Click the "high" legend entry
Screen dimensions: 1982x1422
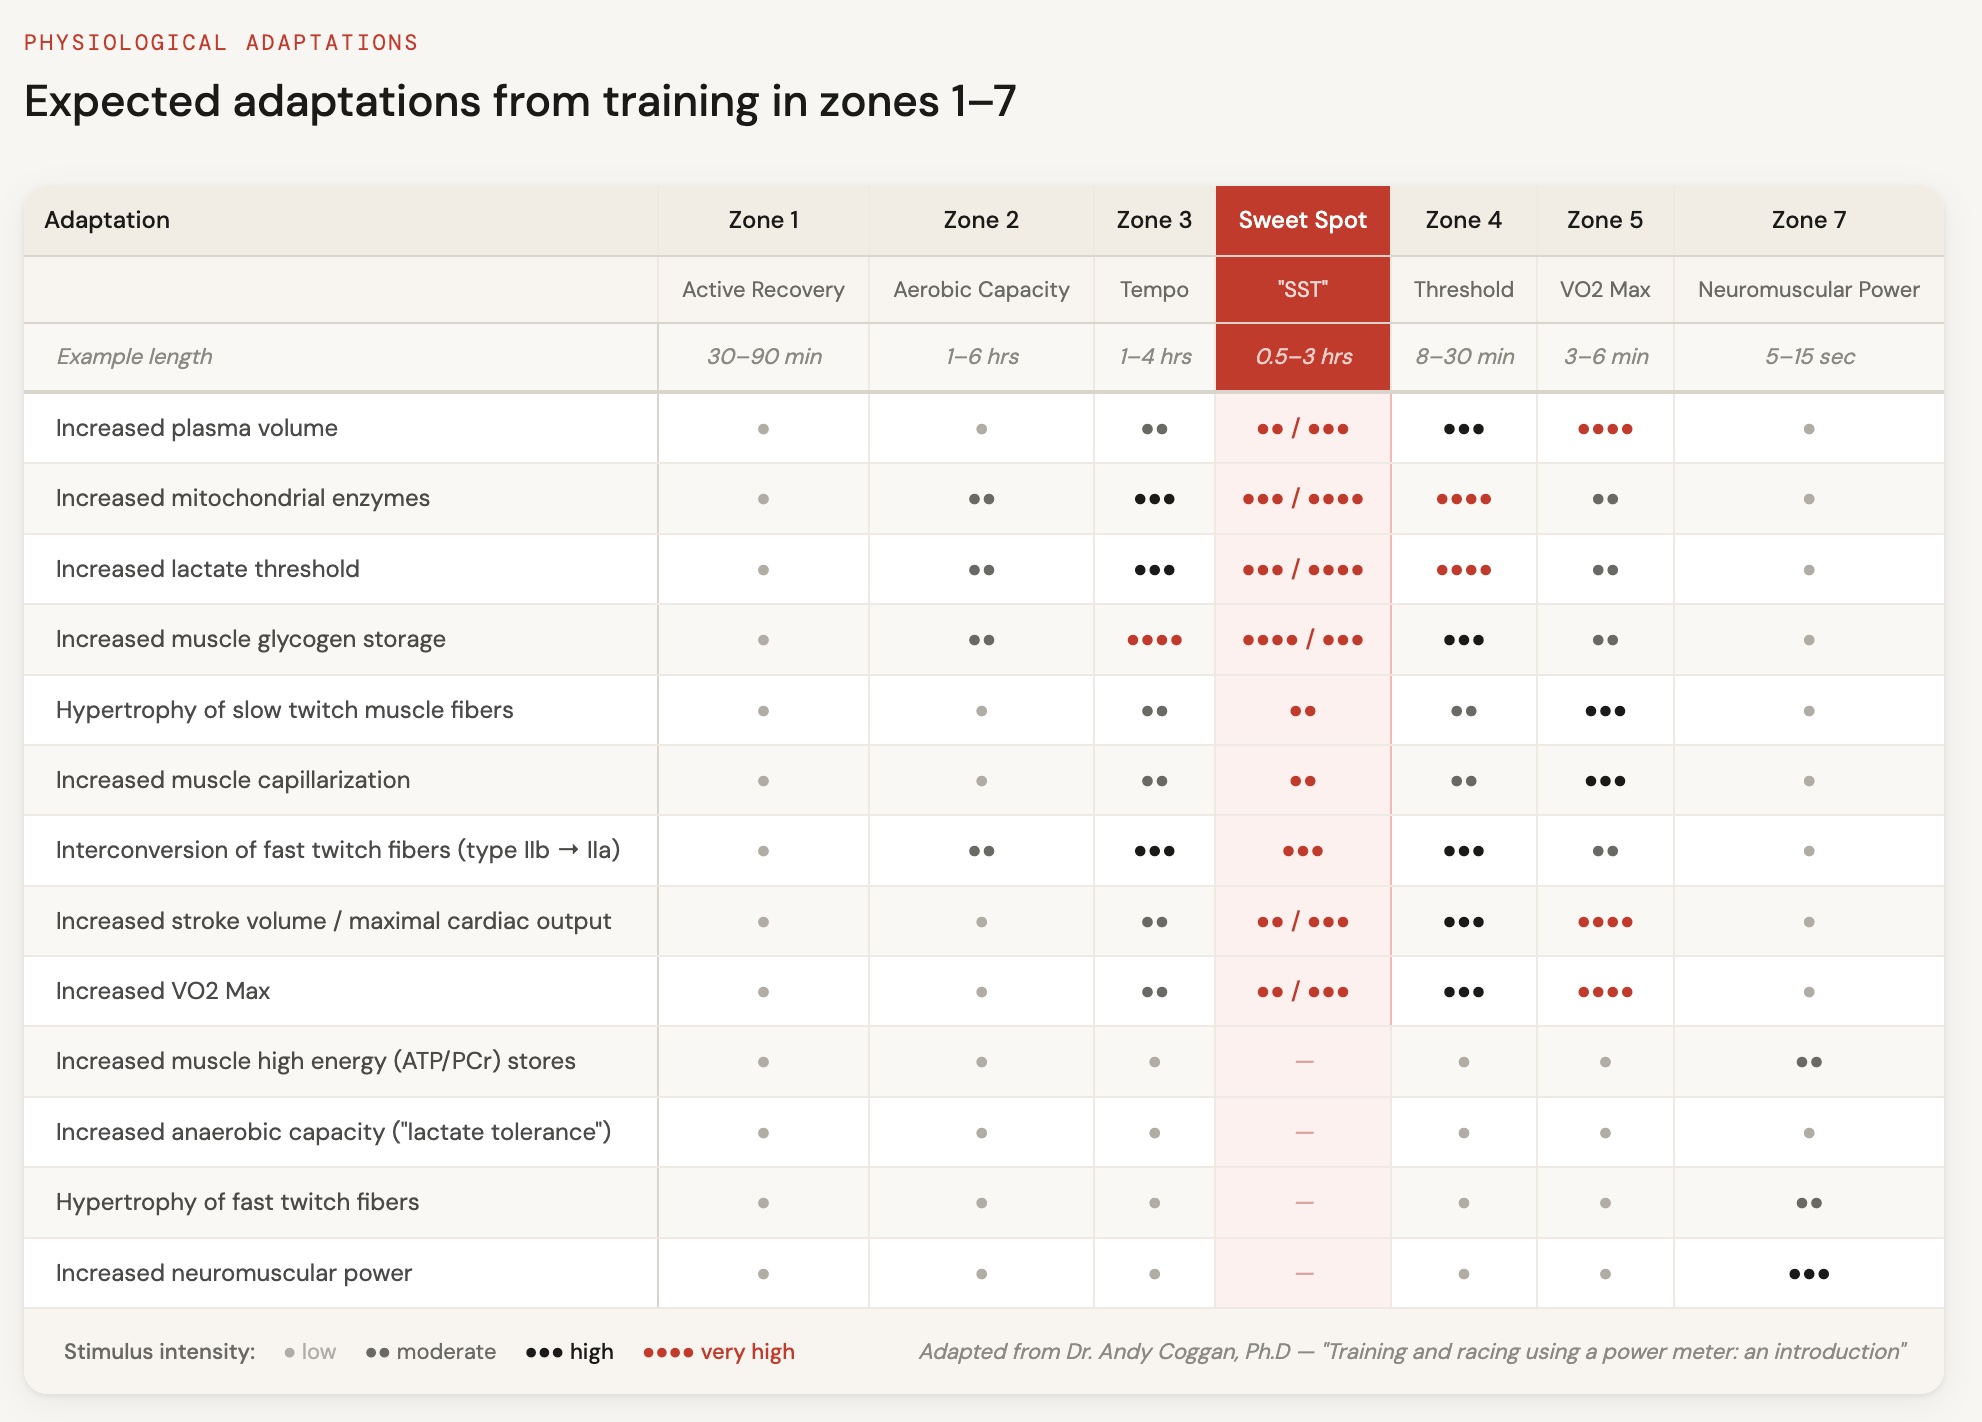point(570,1352)
